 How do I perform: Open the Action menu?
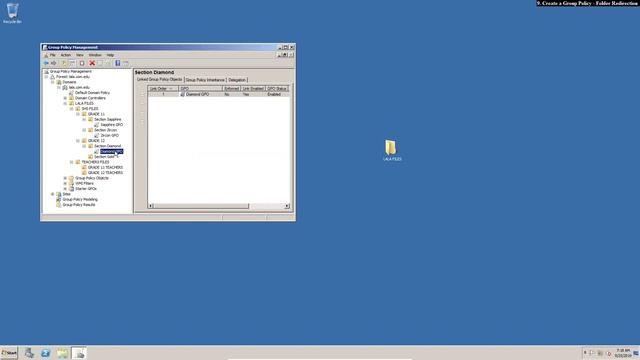(66, 55)
